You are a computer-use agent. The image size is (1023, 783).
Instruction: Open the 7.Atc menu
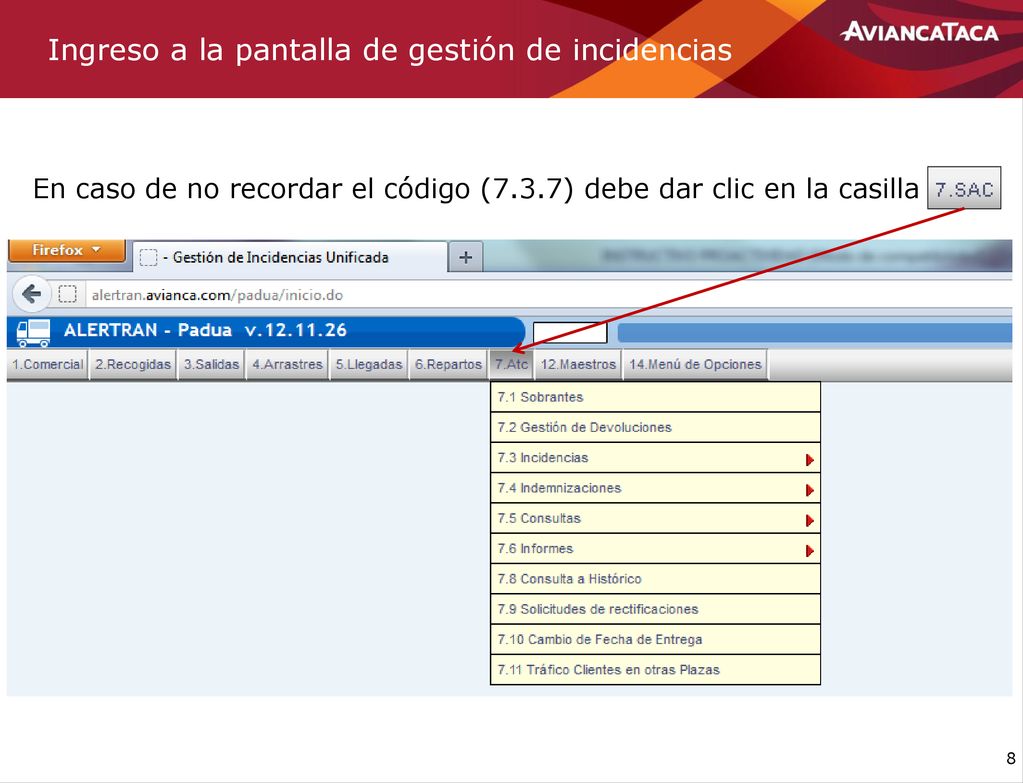click(511, 365)
